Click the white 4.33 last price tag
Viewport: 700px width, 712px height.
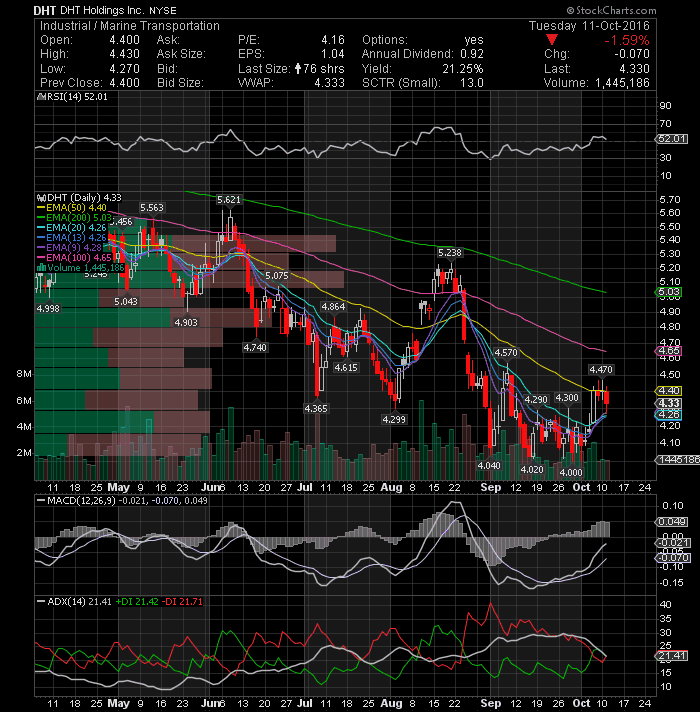668,403
